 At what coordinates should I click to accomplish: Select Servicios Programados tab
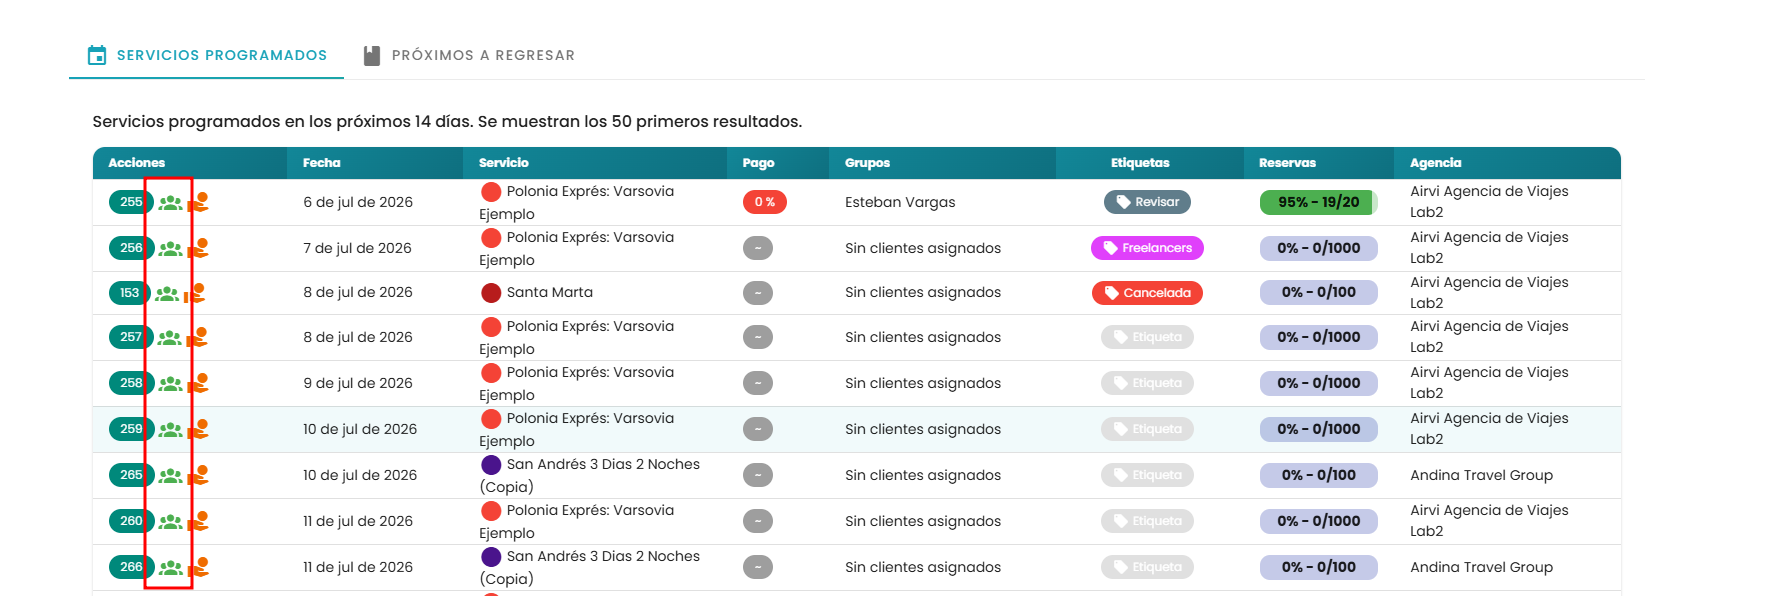pyautogui.click(x=207, y=55)
